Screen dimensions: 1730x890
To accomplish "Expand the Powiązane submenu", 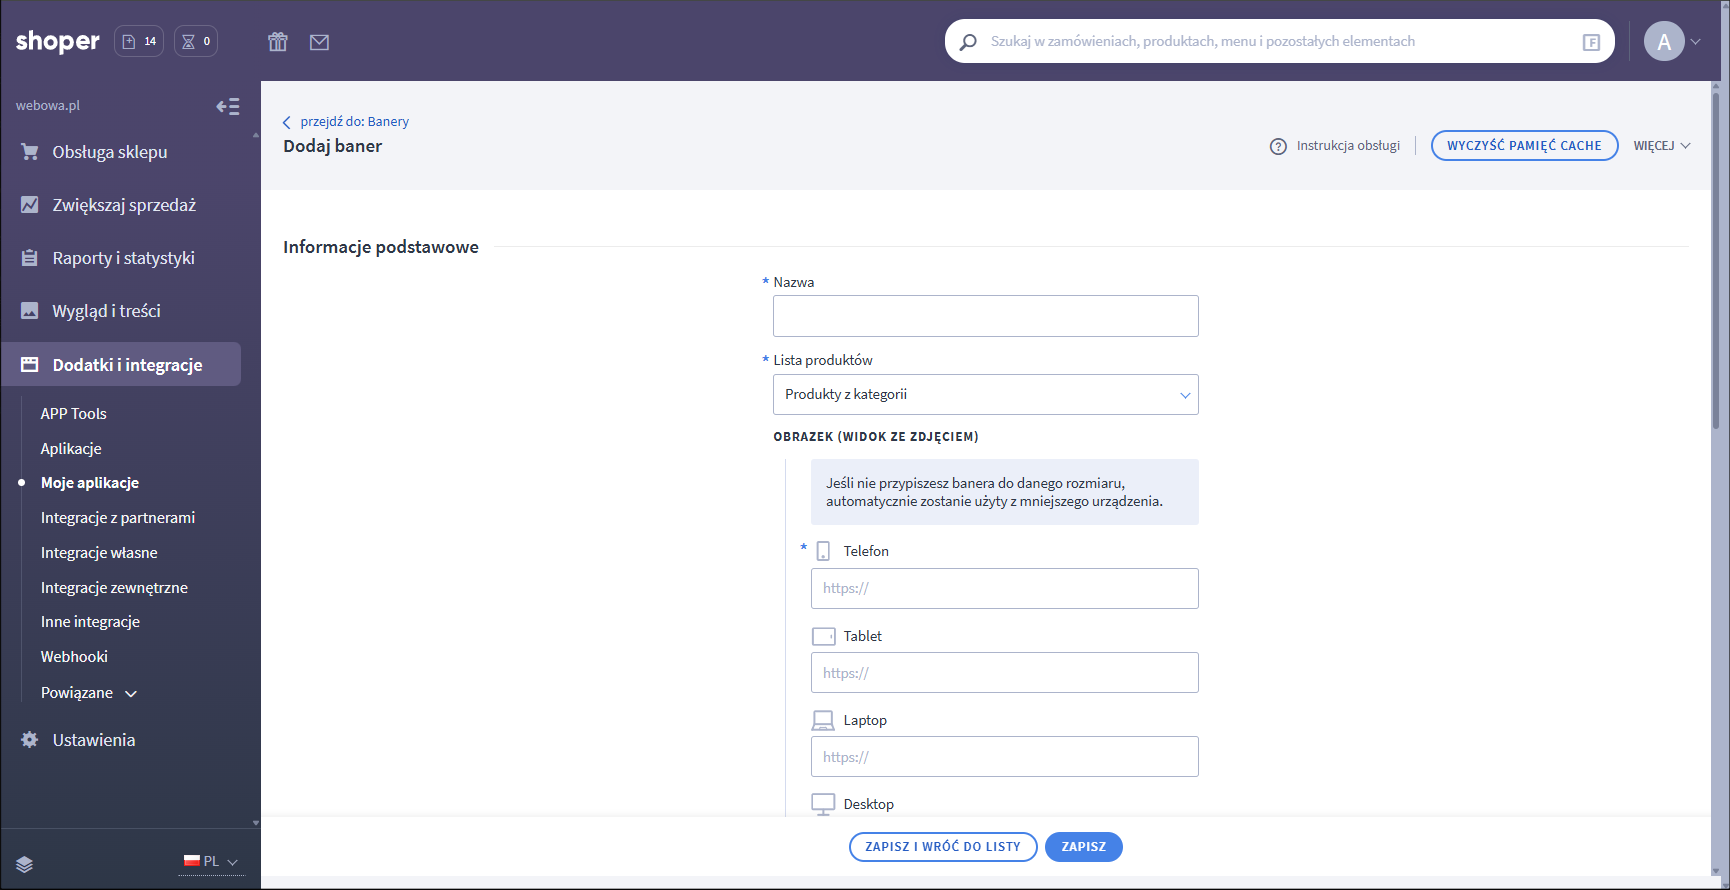I will [88, 693].
